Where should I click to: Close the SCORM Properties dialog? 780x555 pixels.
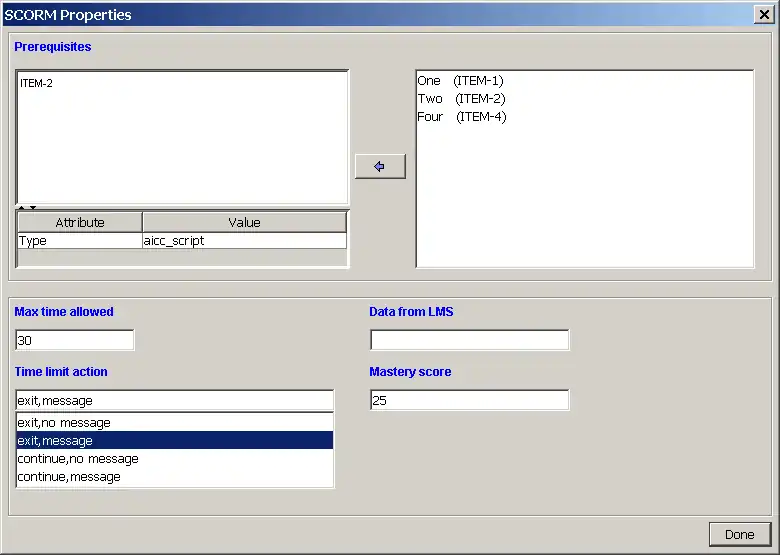[x=762, y=14]
